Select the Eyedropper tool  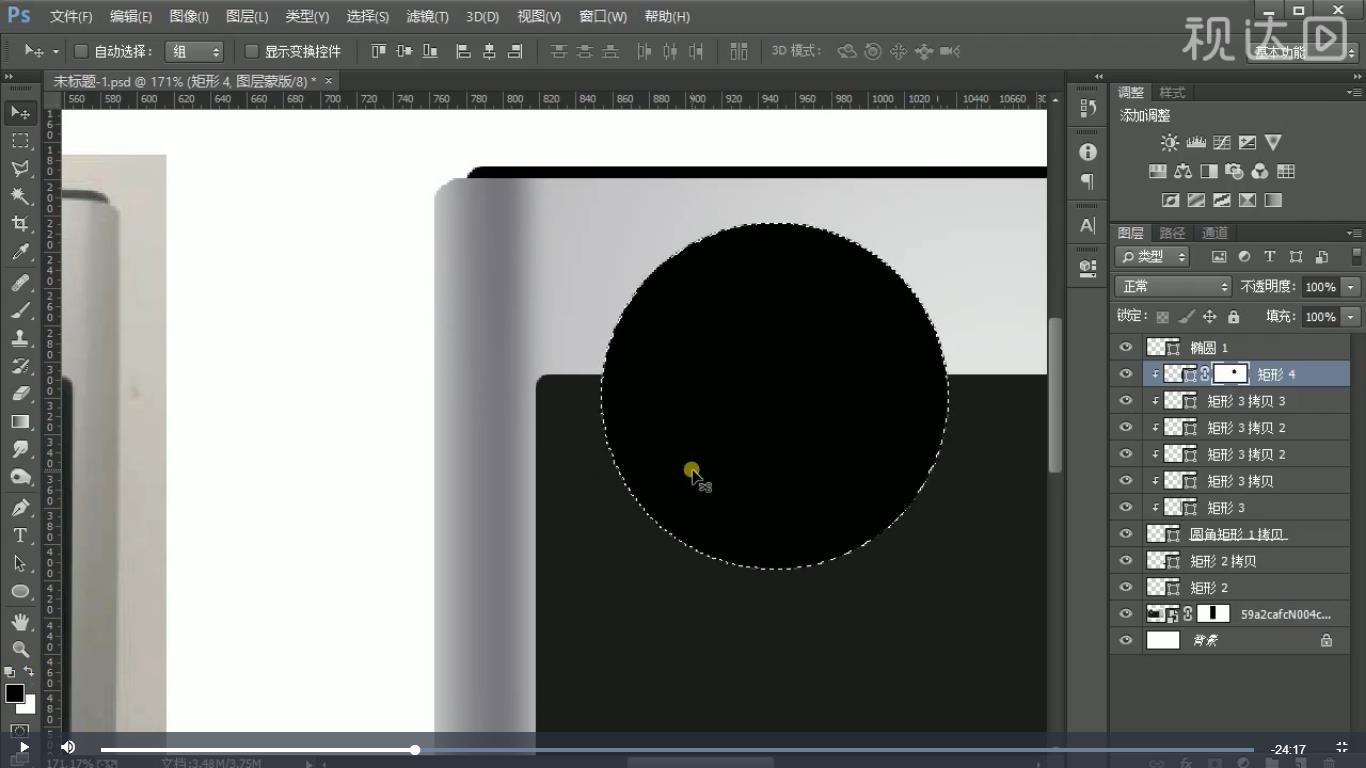point(20,251)
